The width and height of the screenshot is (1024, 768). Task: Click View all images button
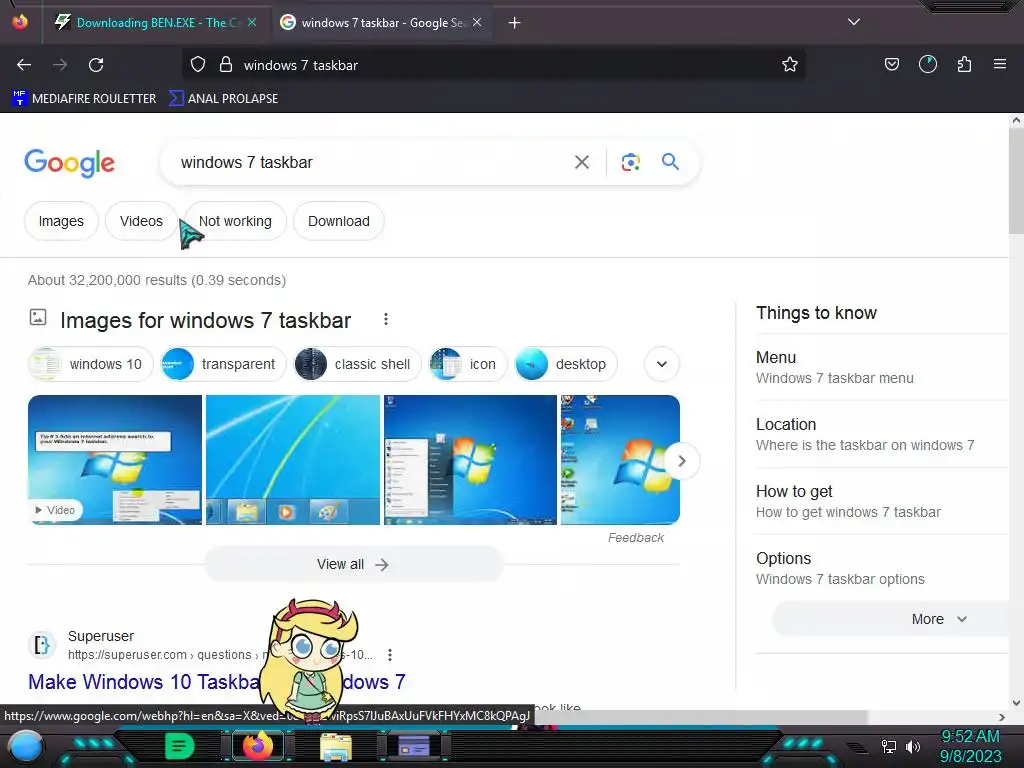pyautogui.click(x=354, y=564)
